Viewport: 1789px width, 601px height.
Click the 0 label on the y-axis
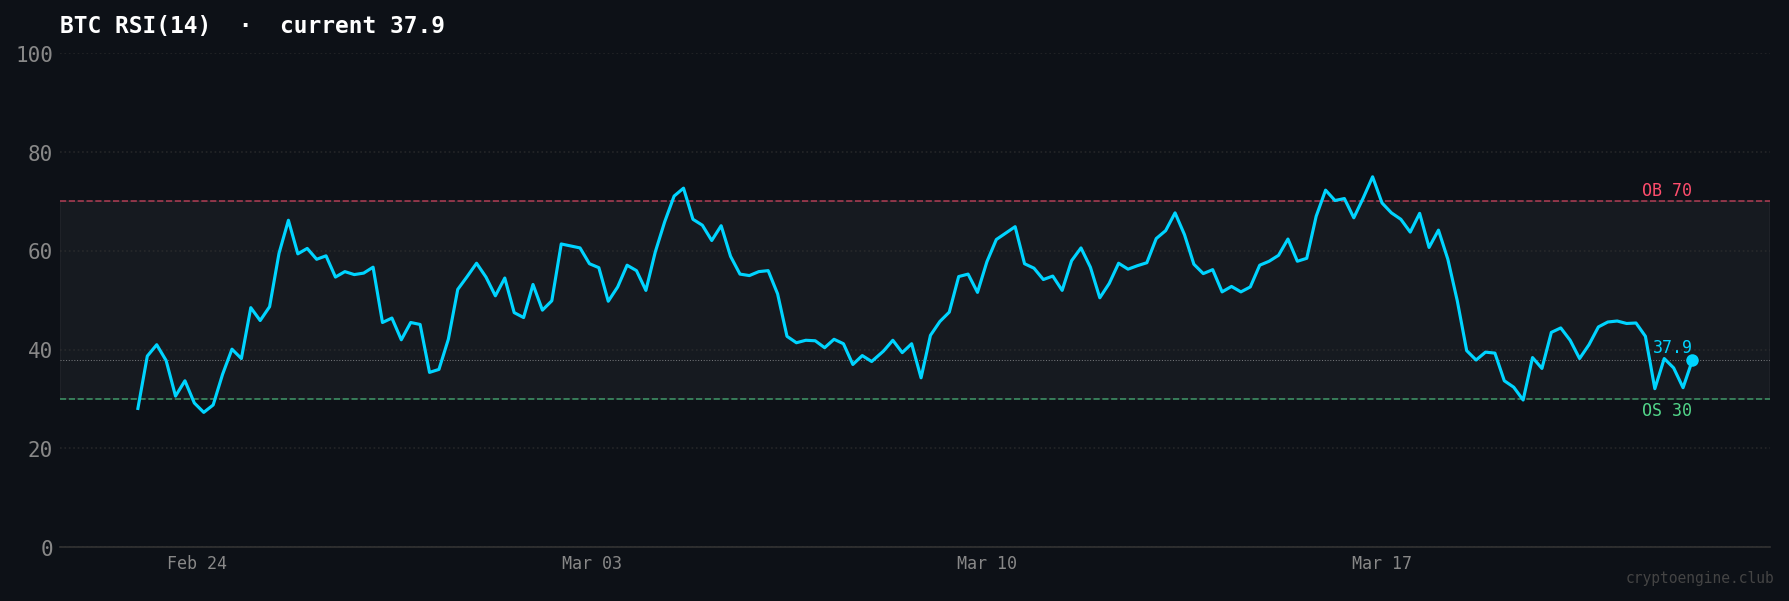click(x=46, y=548)
